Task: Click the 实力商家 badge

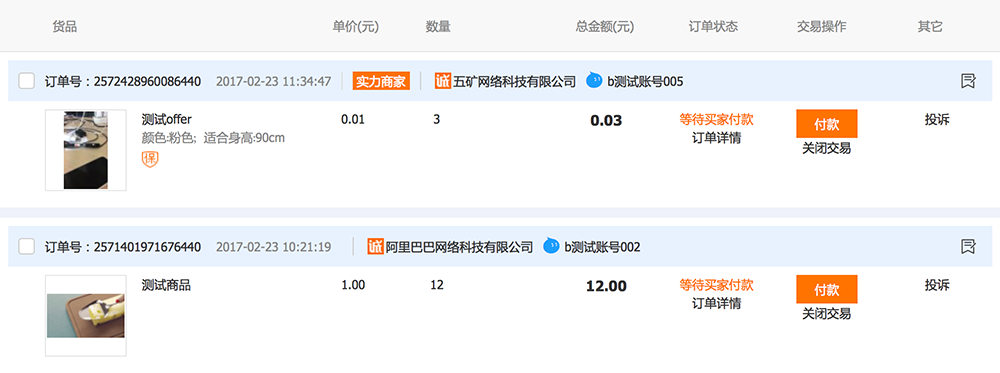Action: click(381, 81)
